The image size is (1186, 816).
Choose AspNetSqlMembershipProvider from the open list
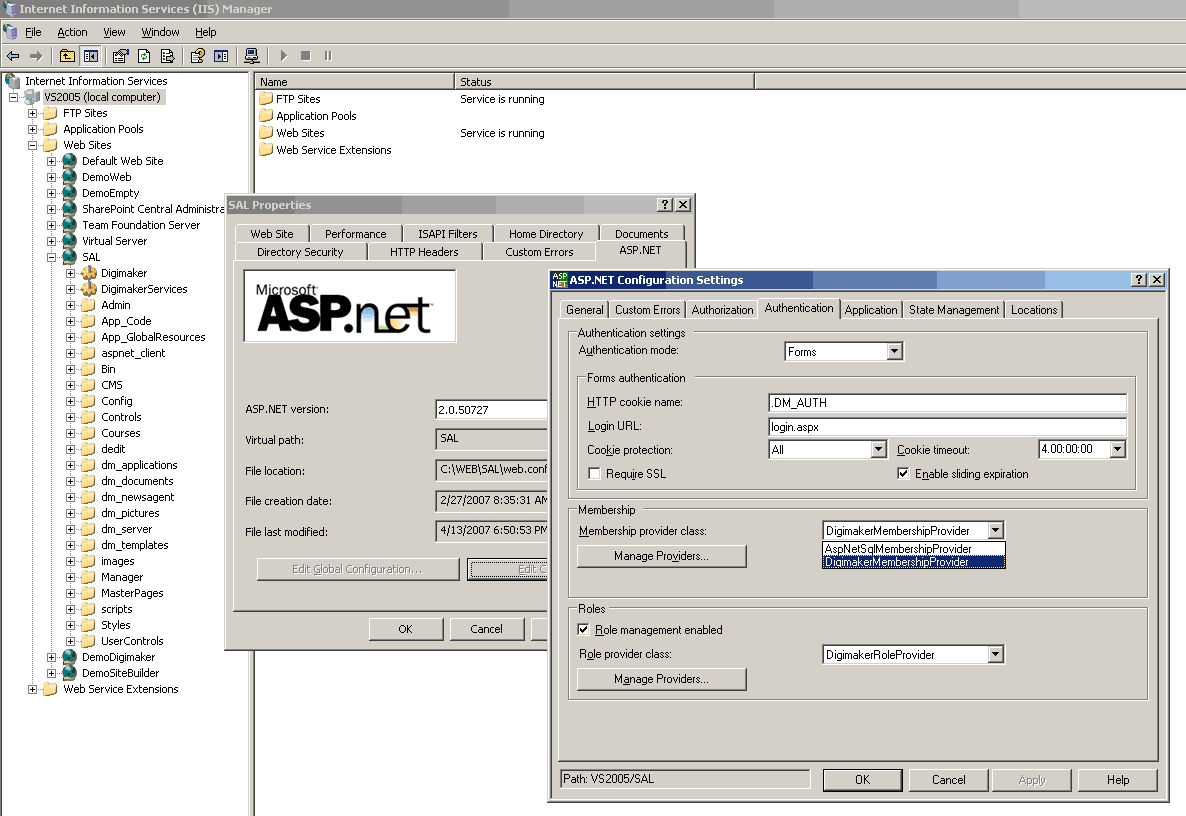914,549
